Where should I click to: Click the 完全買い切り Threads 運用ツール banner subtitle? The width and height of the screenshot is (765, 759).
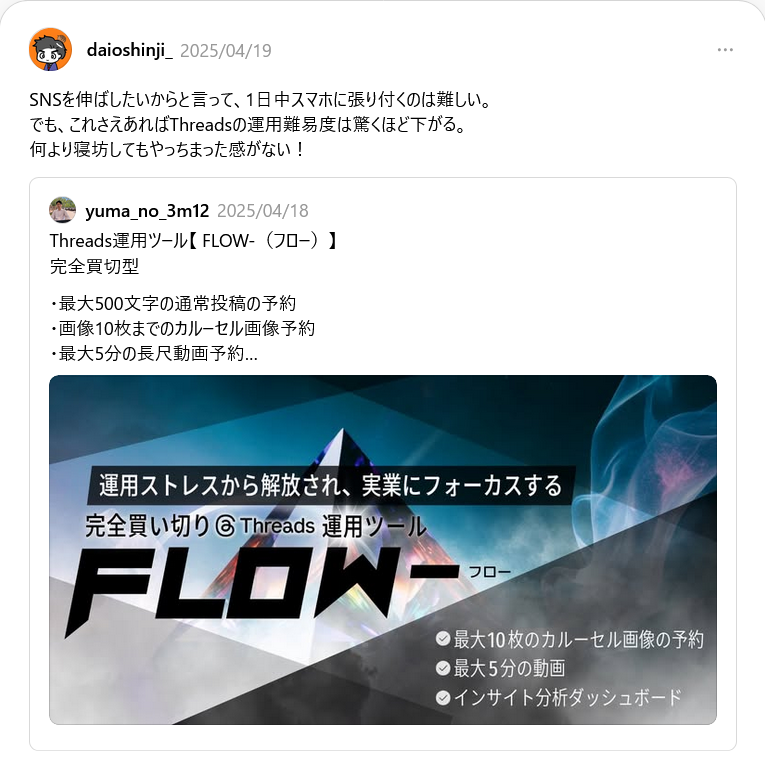click(256, 527)
